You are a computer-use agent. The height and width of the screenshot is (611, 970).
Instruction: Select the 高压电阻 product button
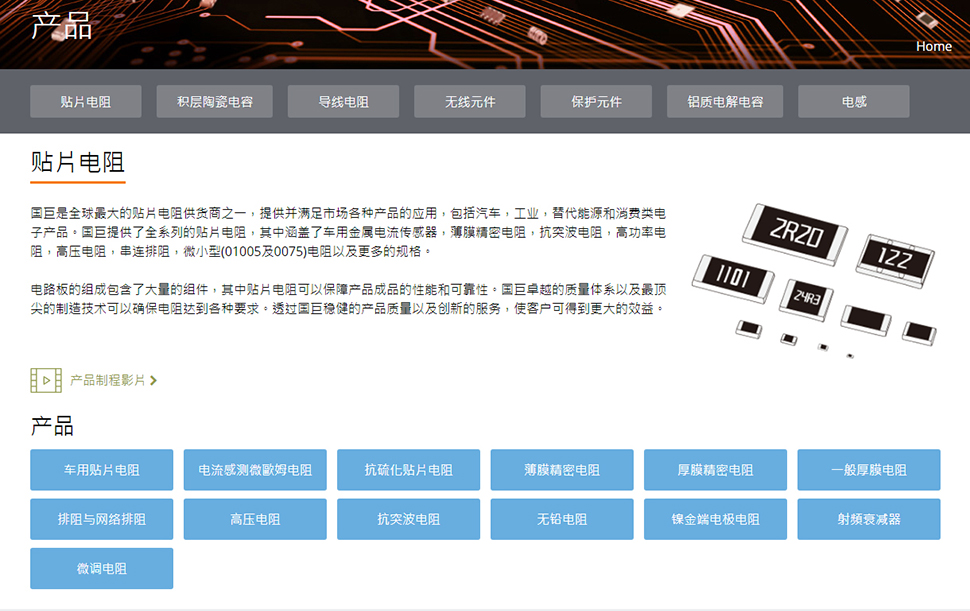click(x=255, y=519)
